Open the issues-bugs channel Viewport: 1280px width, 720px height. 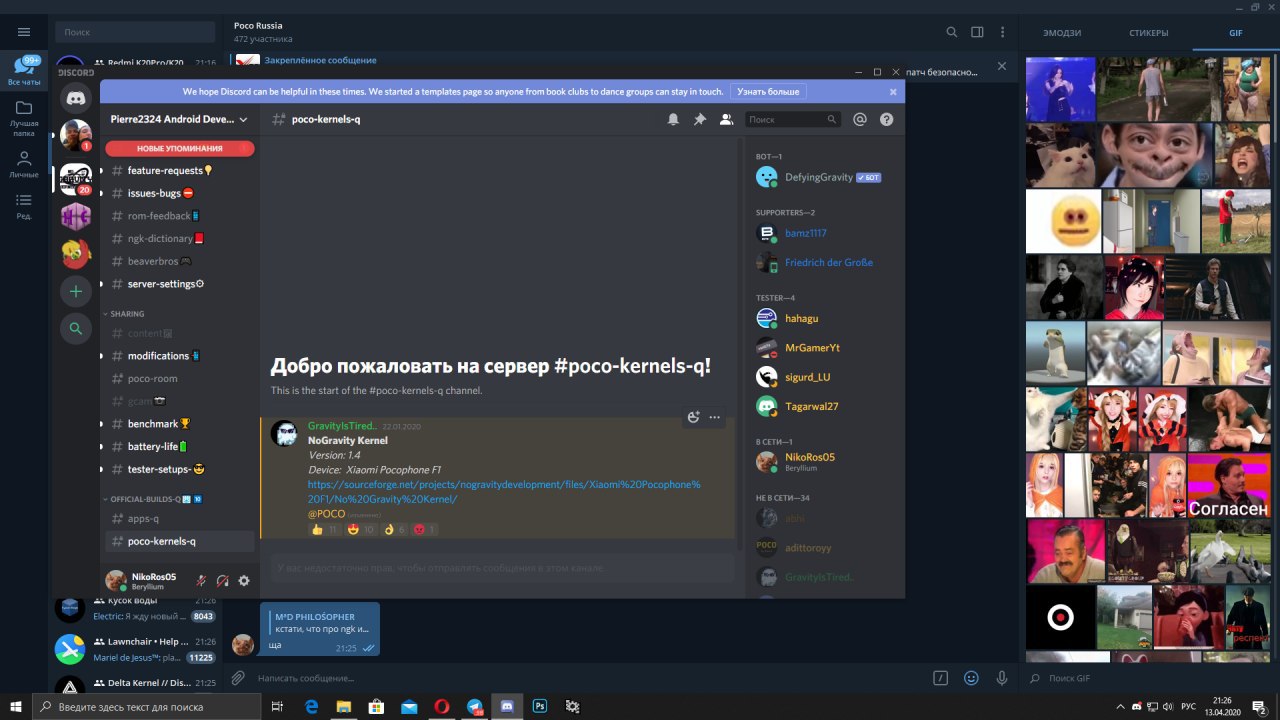[180, 193]
